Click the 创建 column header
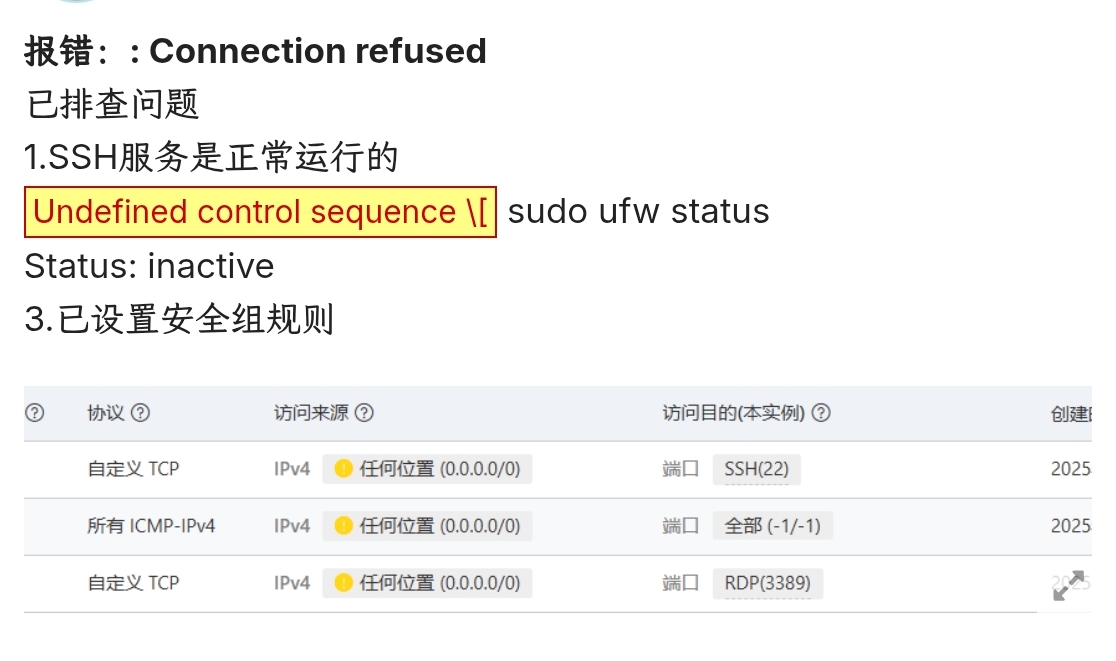 click(1070, 413)
